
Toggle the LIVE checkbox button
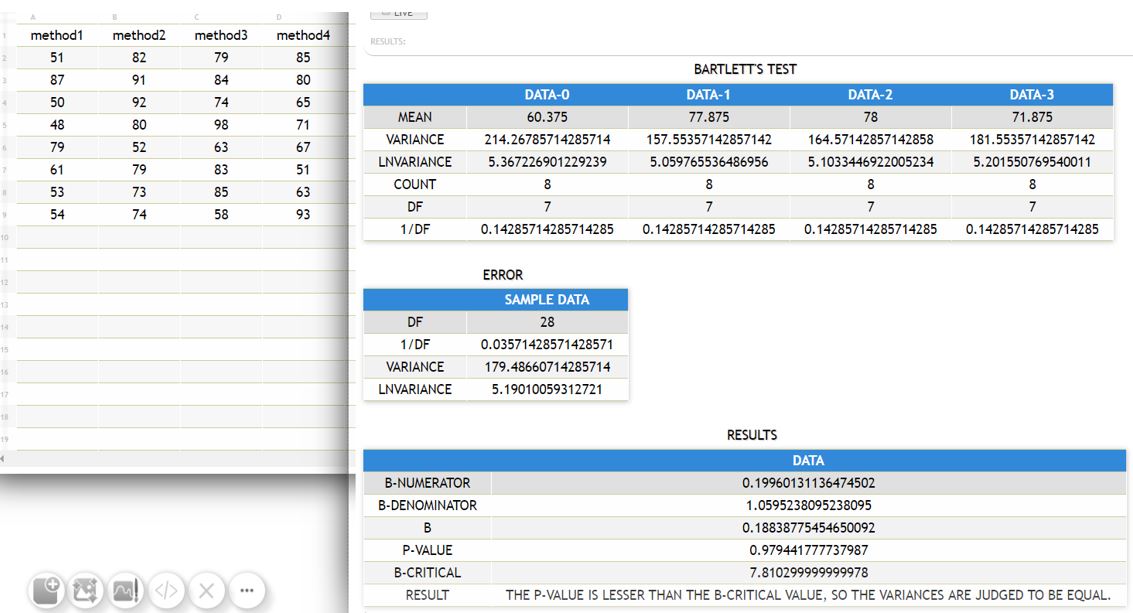[399, 13]
